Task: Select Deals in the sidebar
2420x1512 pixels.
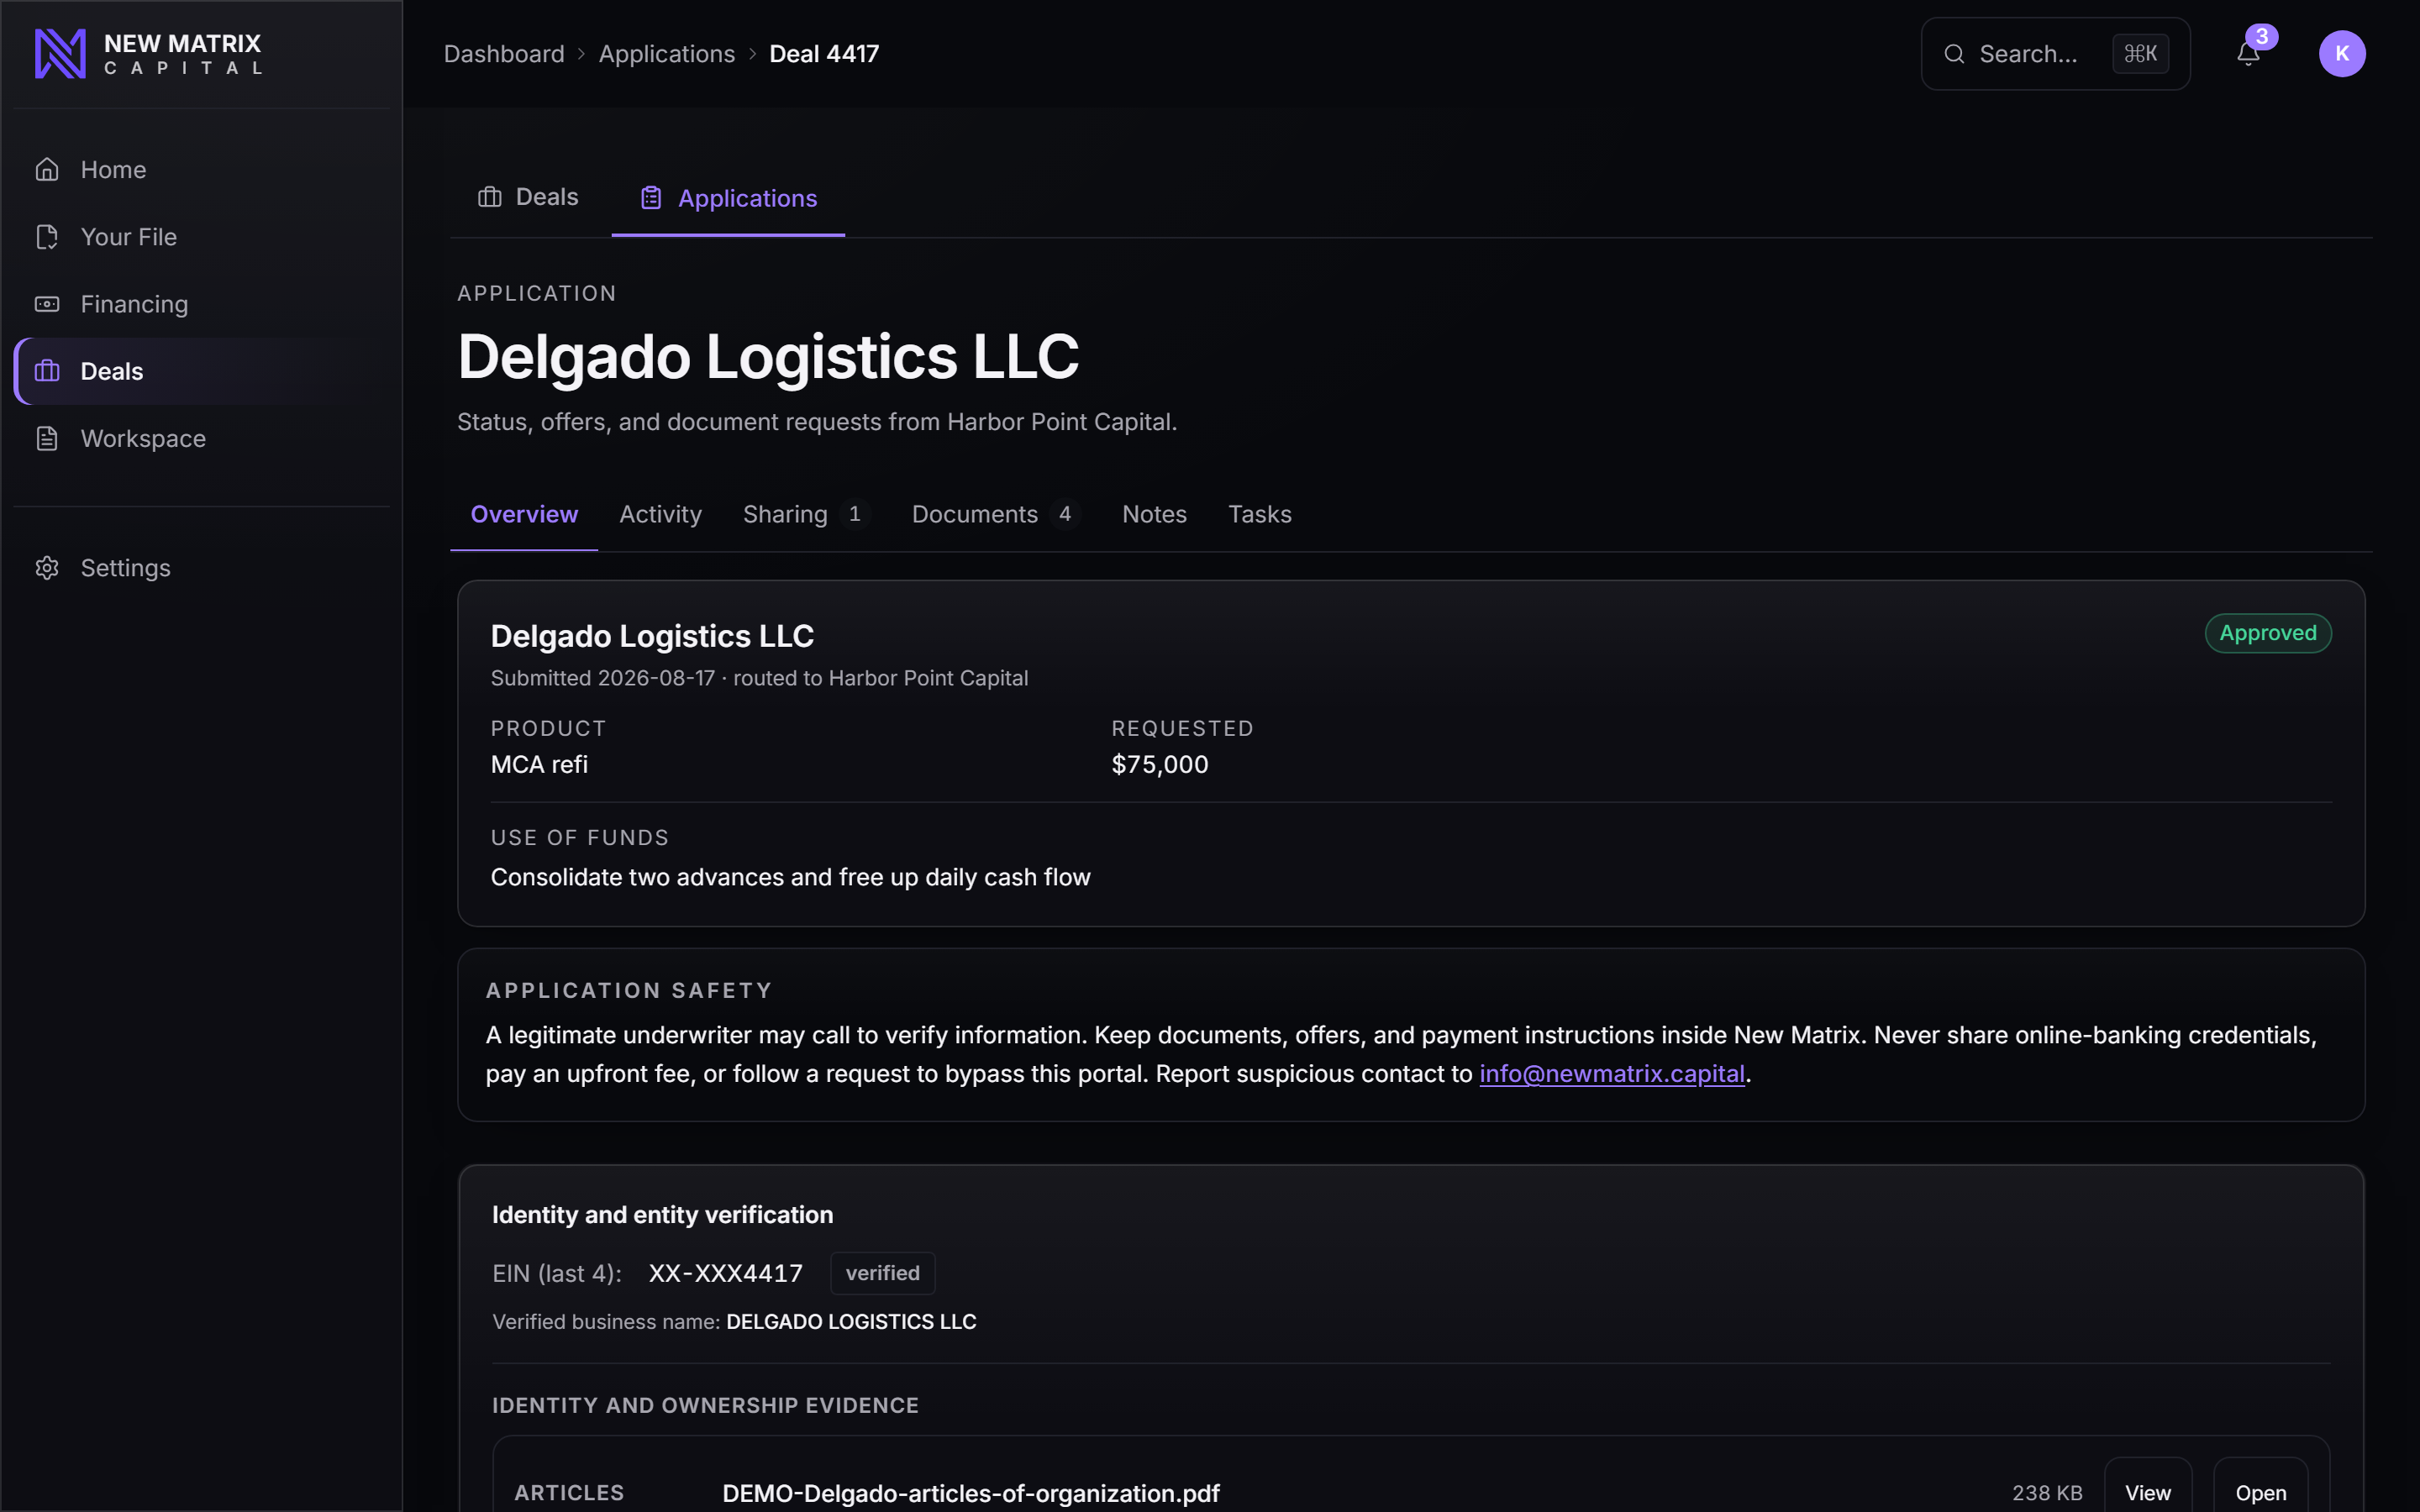Action: [x=202, y=371]
